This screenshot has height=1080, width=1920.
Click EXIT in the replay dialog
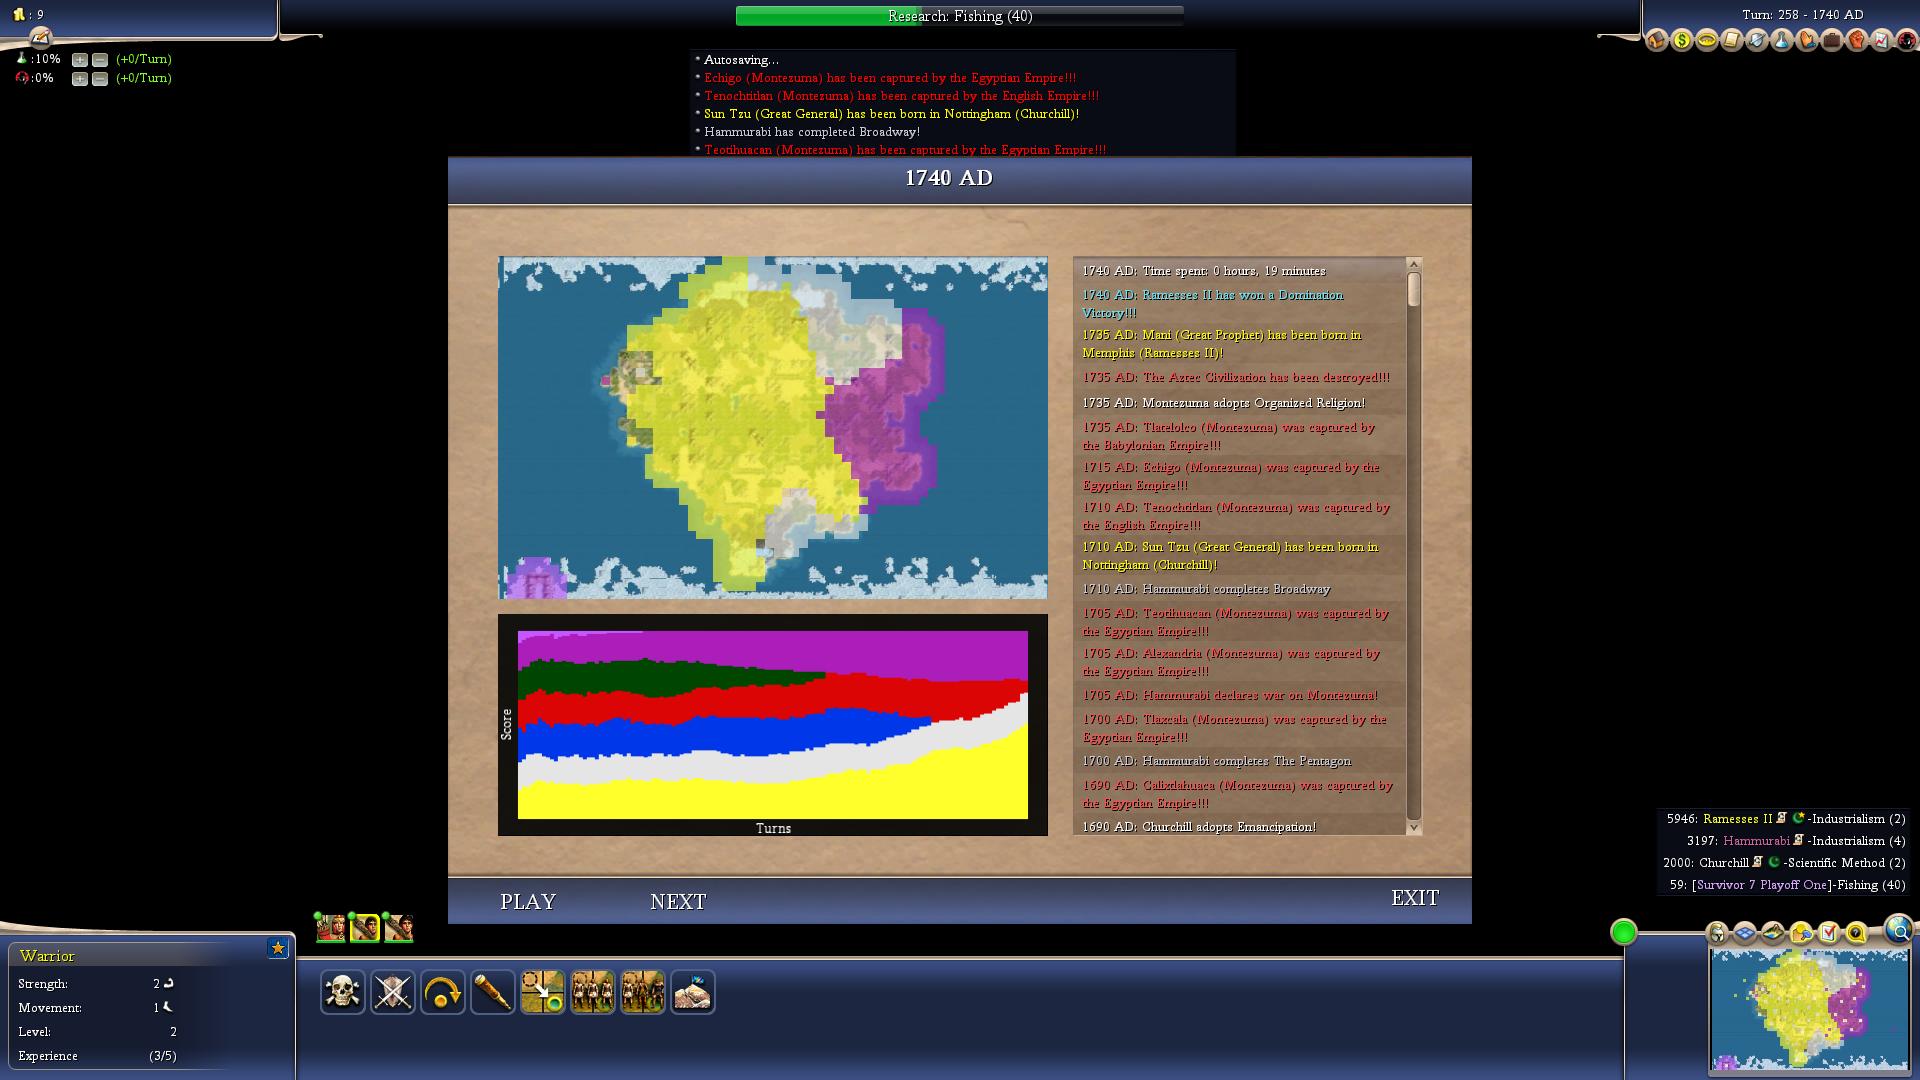click(x=1415, y=898)
